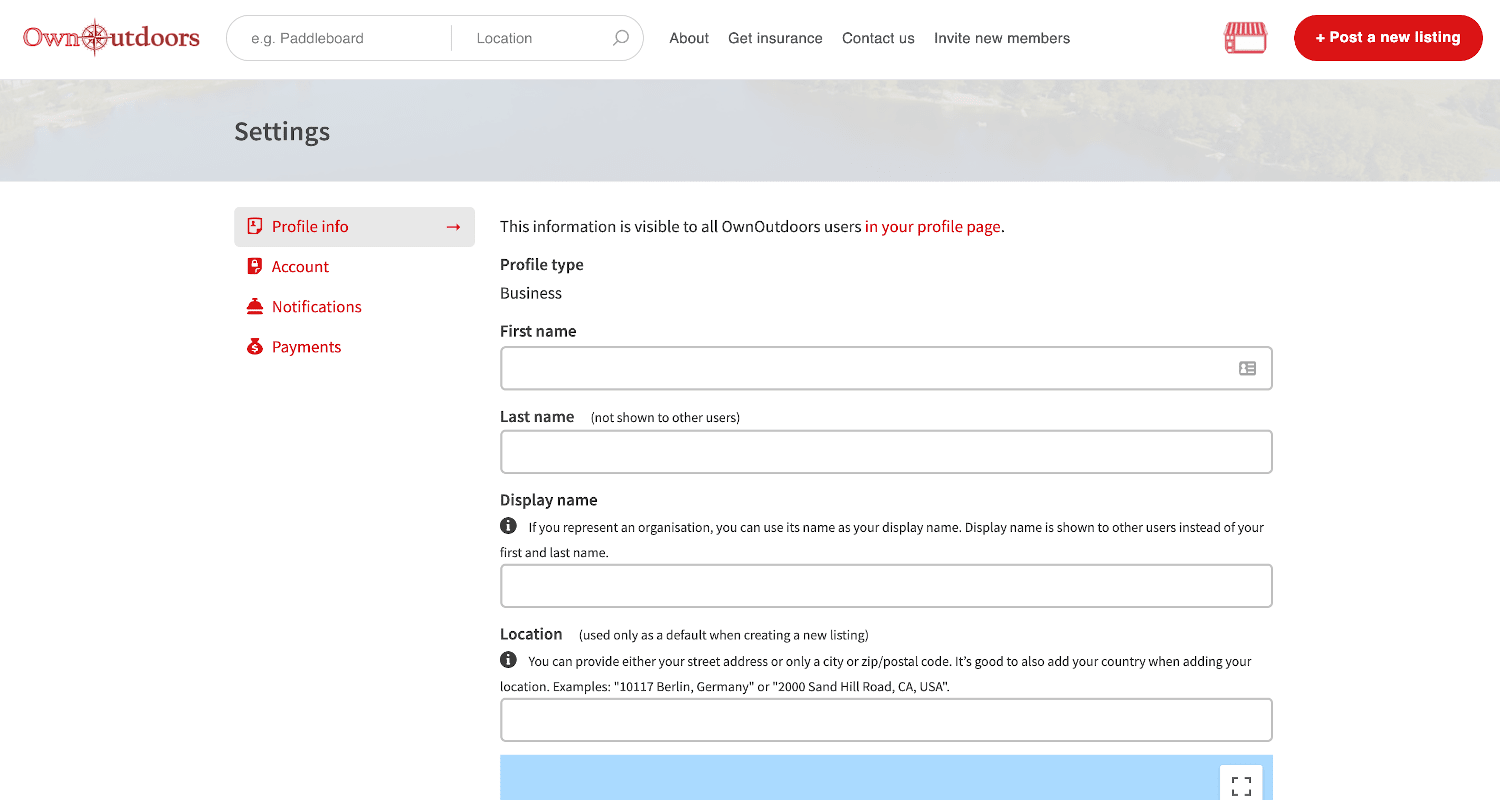The width and height of the screenshot is (1500, 800).
Task: Open Invite new members
Action: (x=1002, y=38)
